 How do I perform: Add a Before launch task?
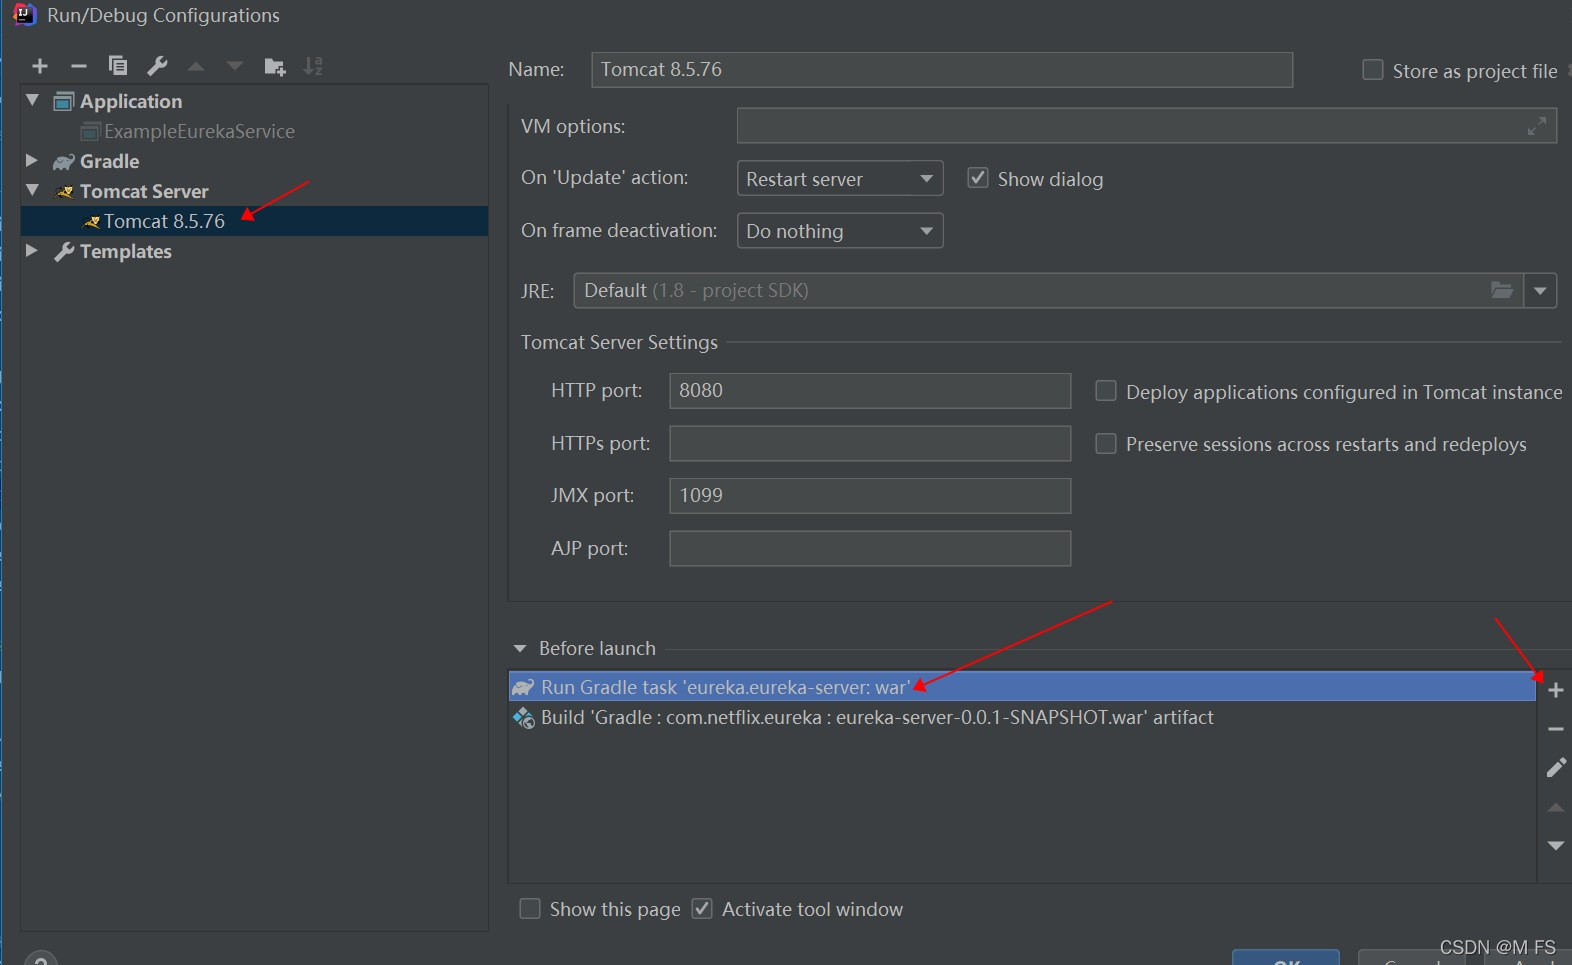pos(1556,690)
